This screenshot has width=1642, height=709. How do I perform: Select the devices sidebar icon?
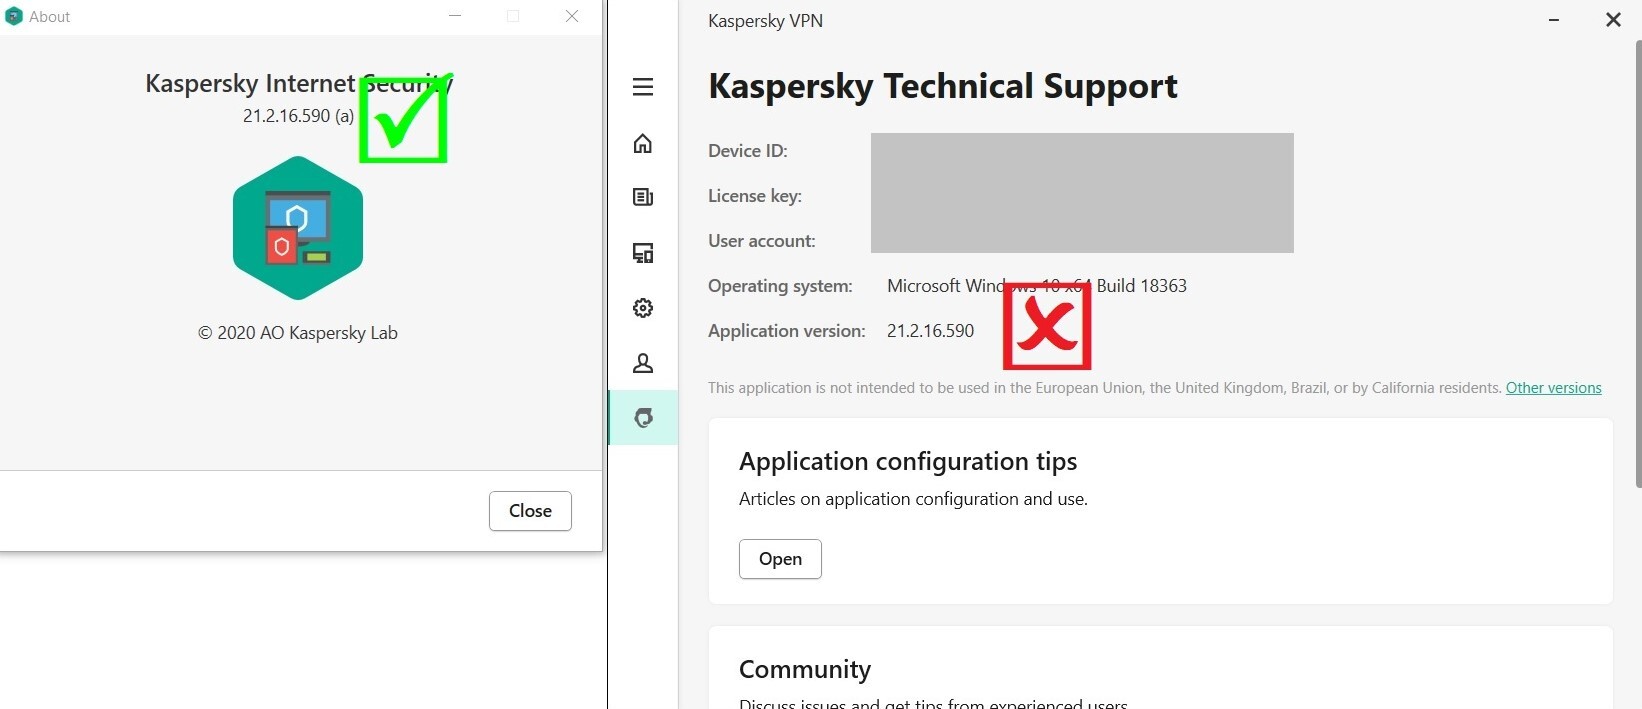[643, 253]
